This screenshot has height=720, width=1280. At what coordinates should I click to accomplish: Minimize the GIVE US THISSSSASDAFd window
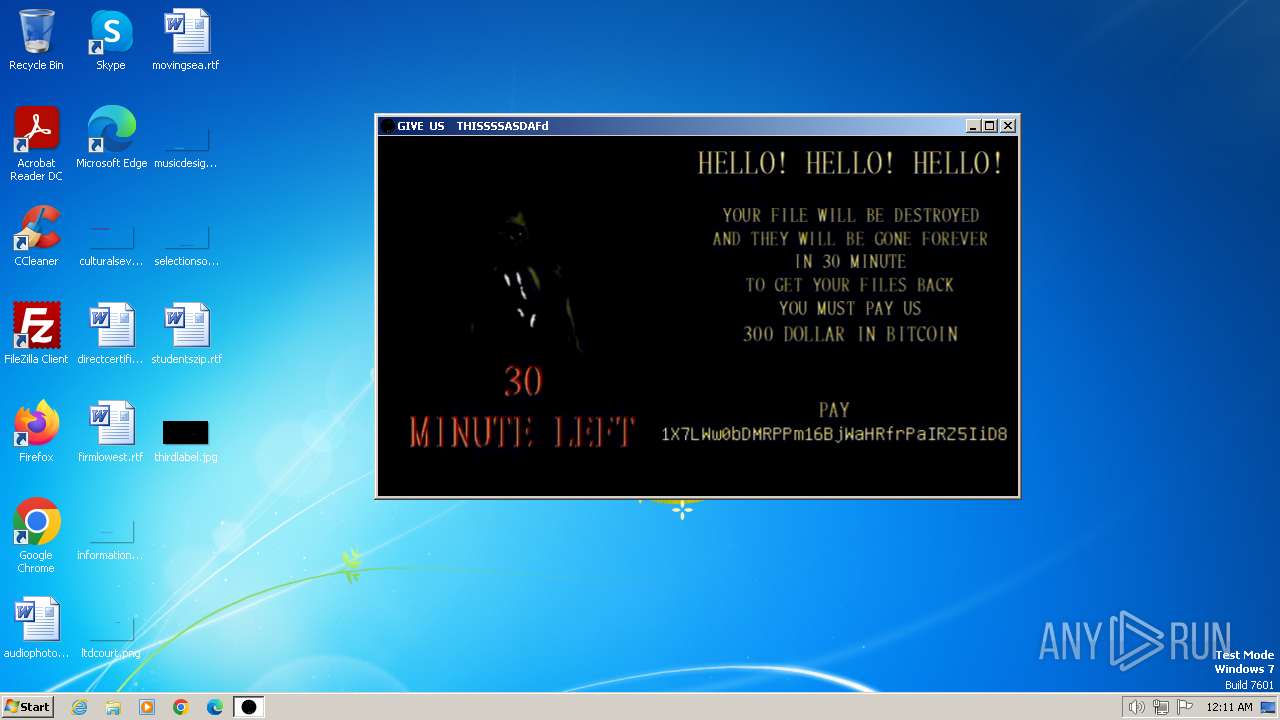973,126
